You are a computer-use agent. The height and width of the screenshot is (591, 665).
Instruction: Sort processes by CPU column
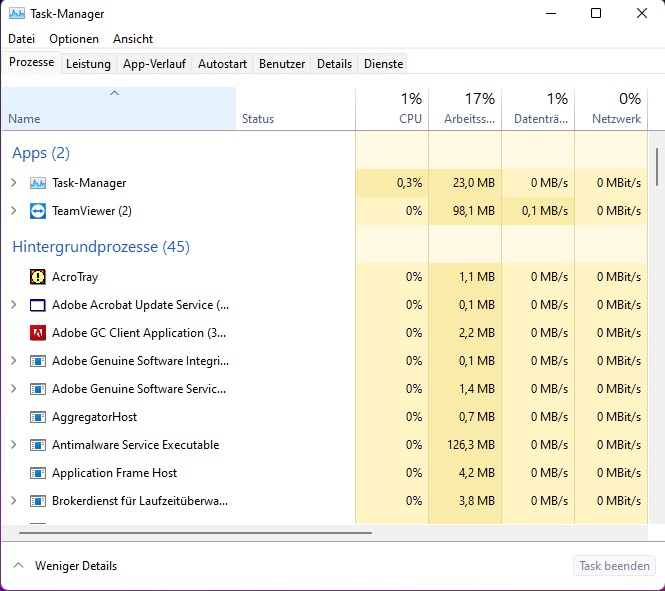pos(392,109)
